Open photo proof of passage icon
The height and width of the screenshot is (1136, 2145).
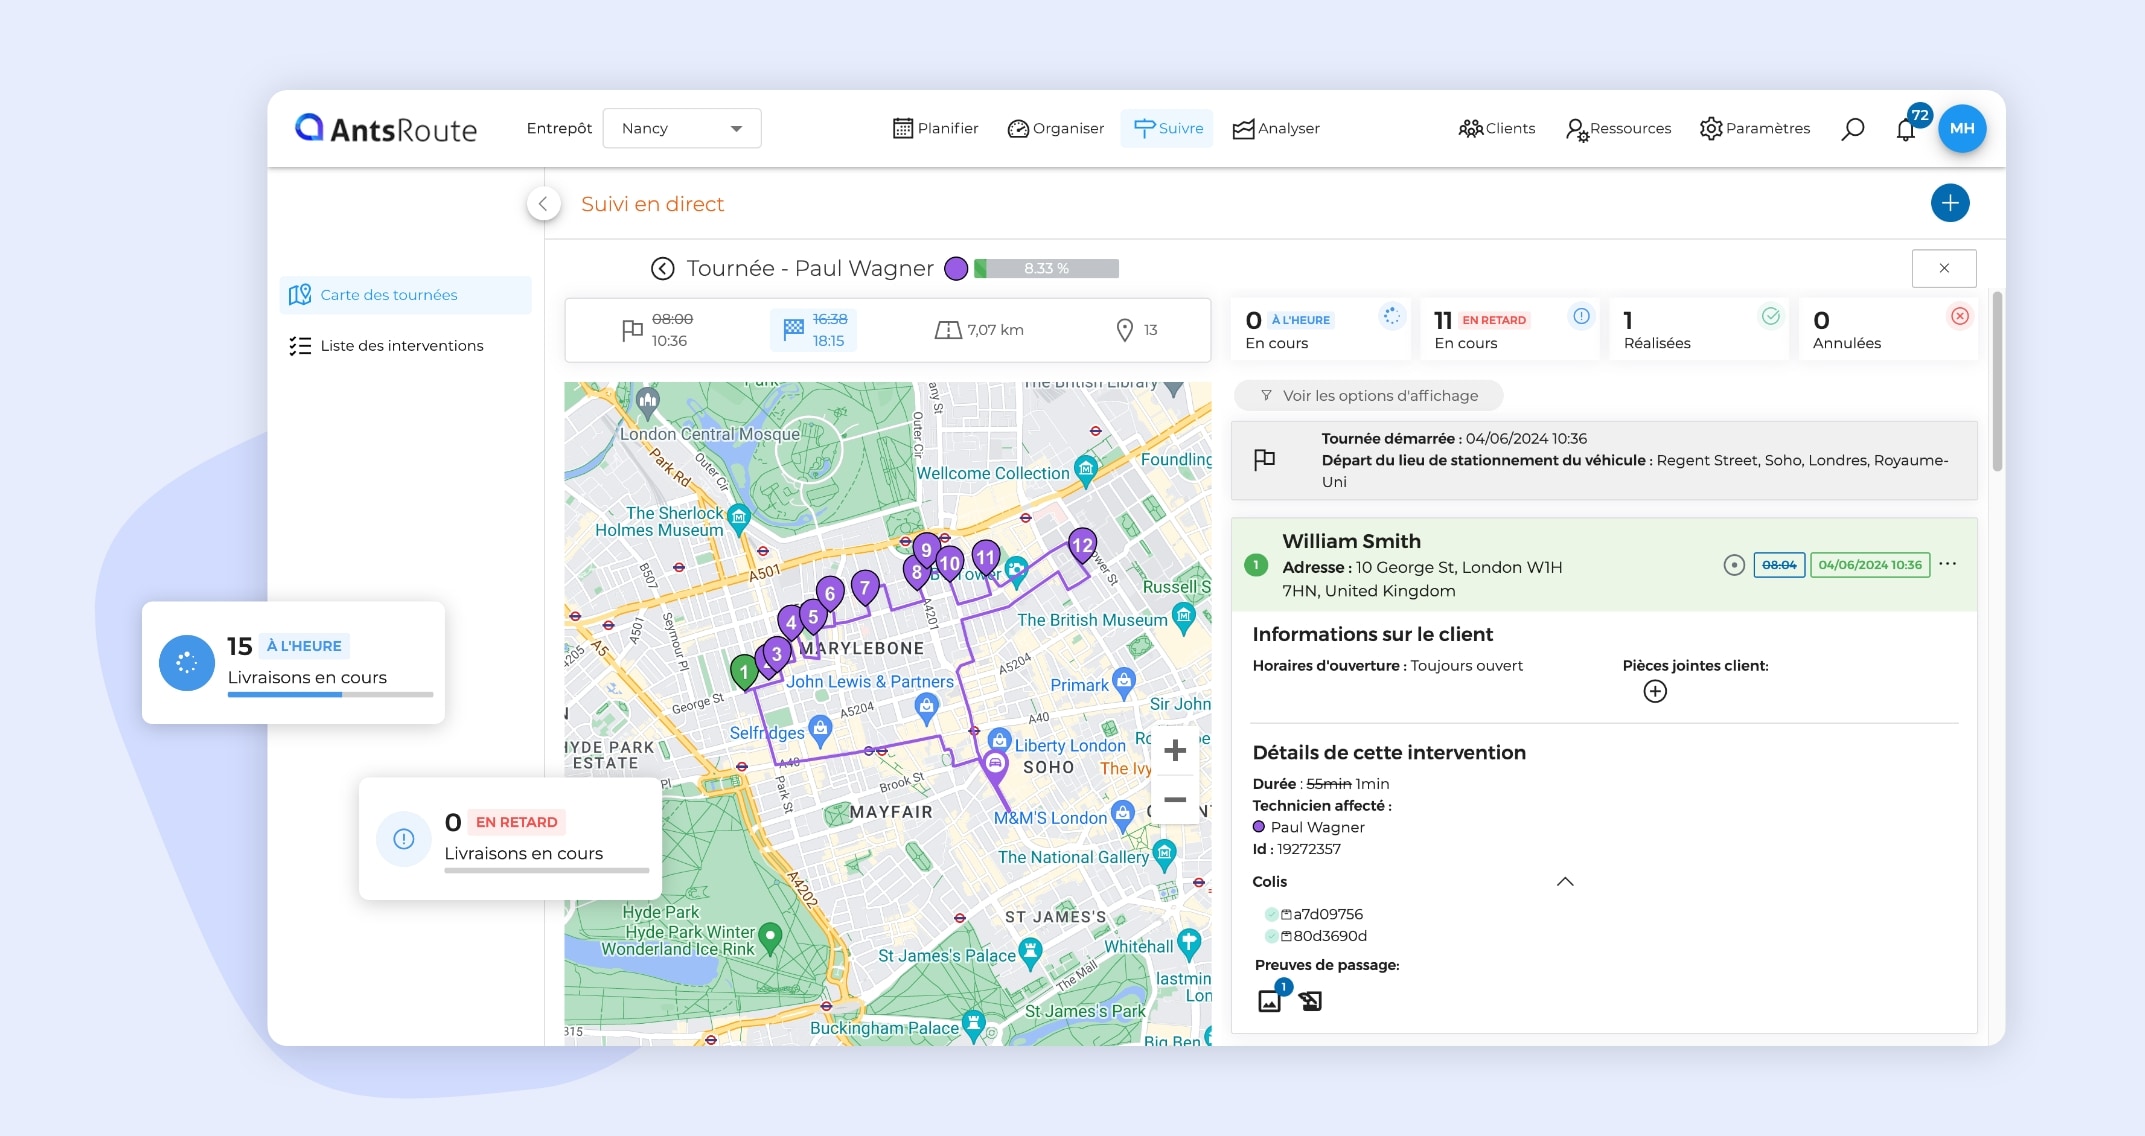coord(1270,1000)
